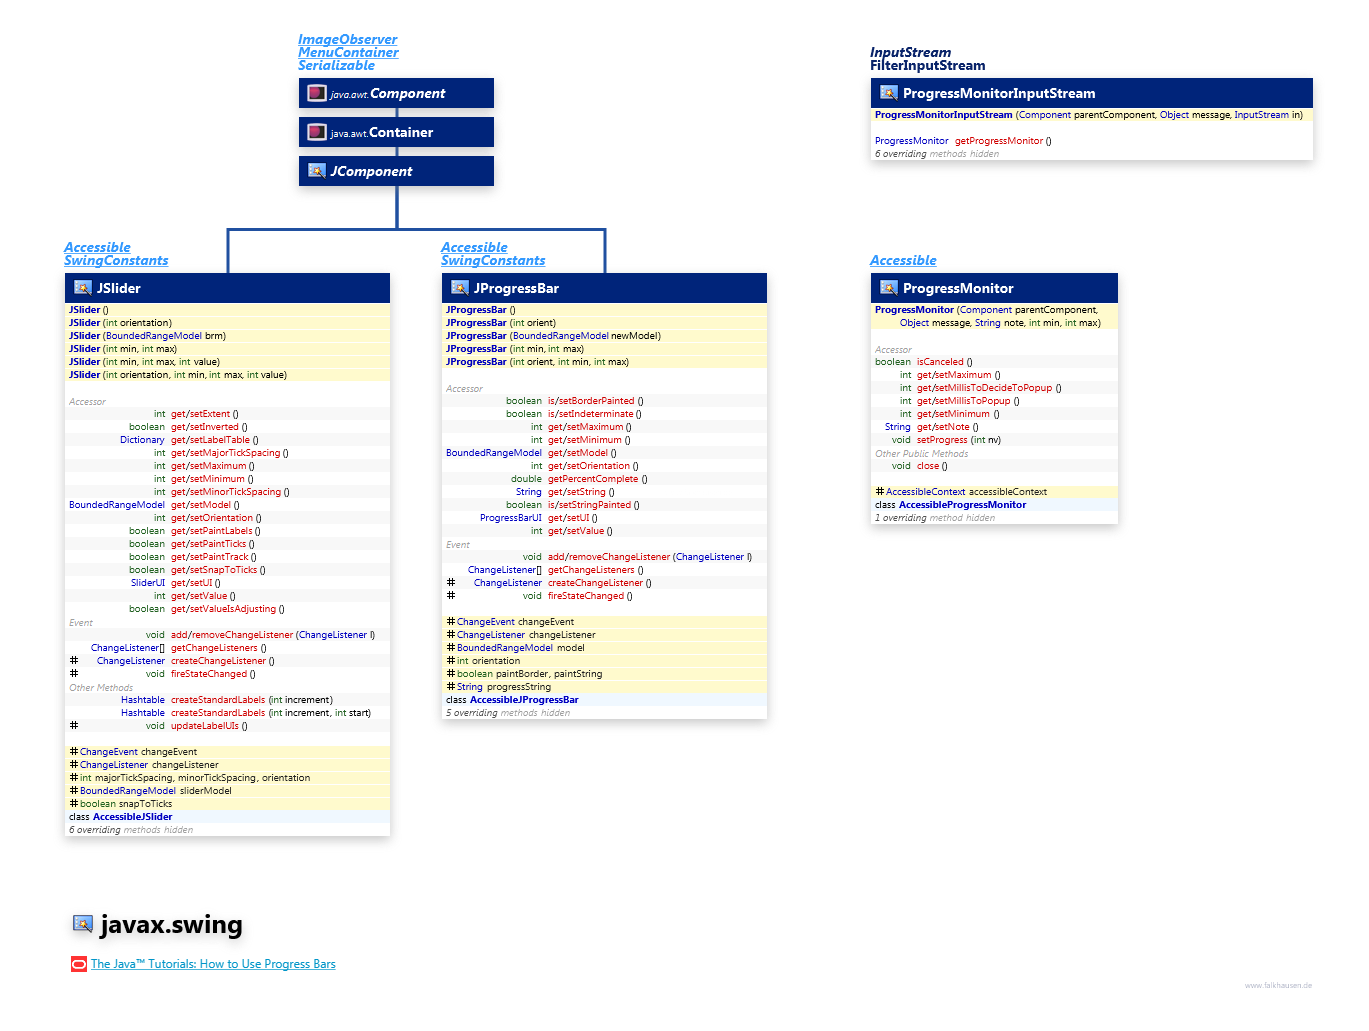Click the javax.swing package icon
The width and height of the screenshot is (1369, 1031).
tap(83, 924)
